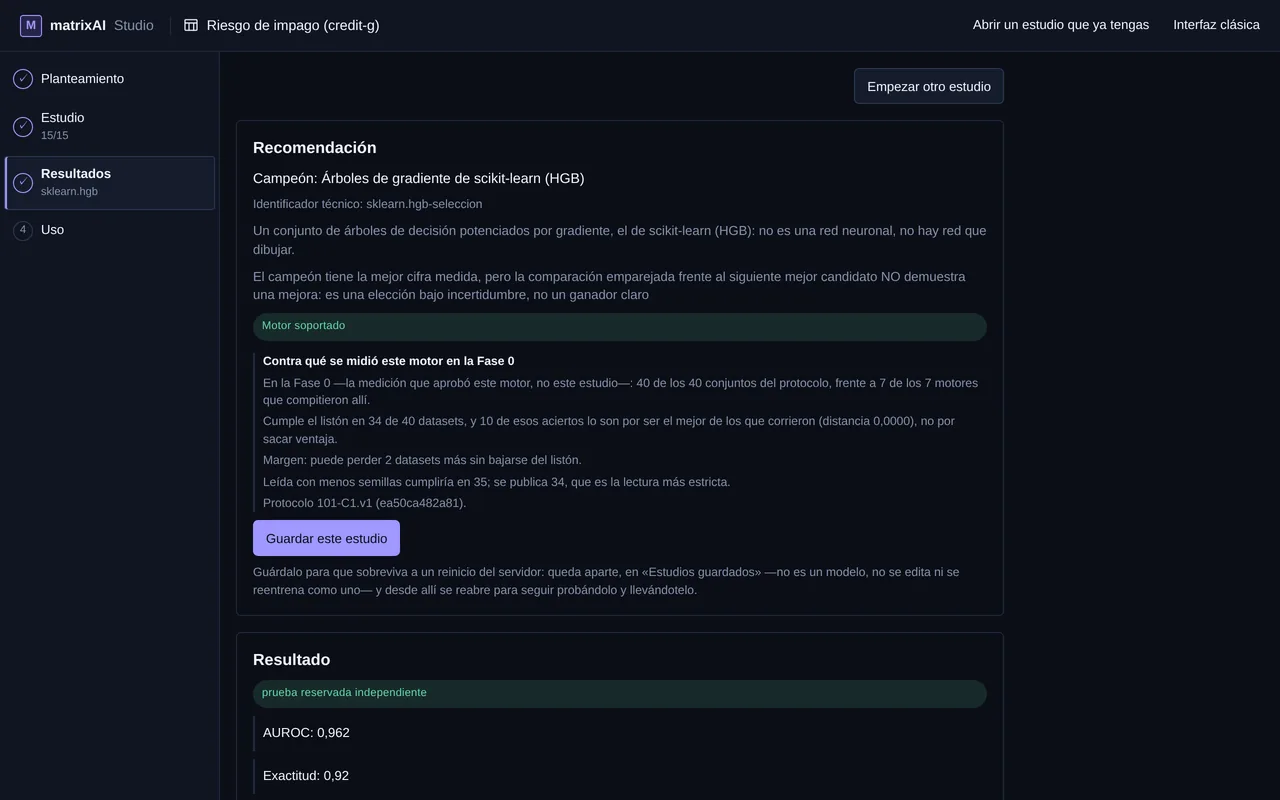
Task: Click the "Recomendación" heading
Action: click(315, 148)
